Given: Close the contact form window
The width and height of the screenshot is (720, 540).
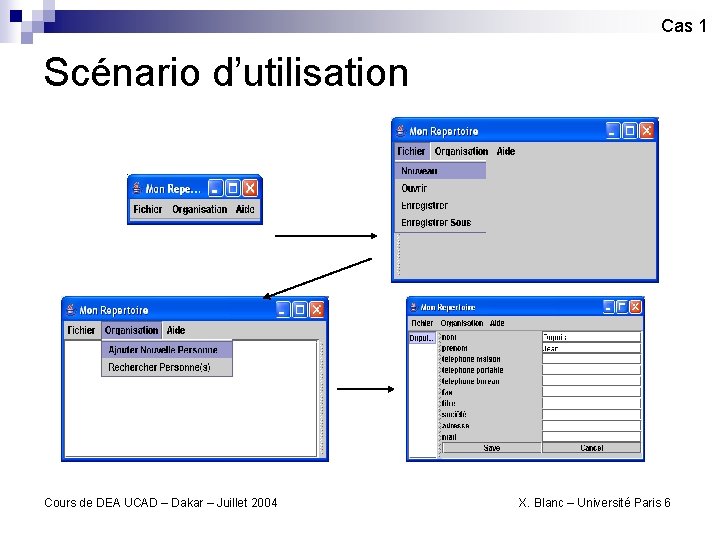Looking at the screenshot, I should point(635,307).
